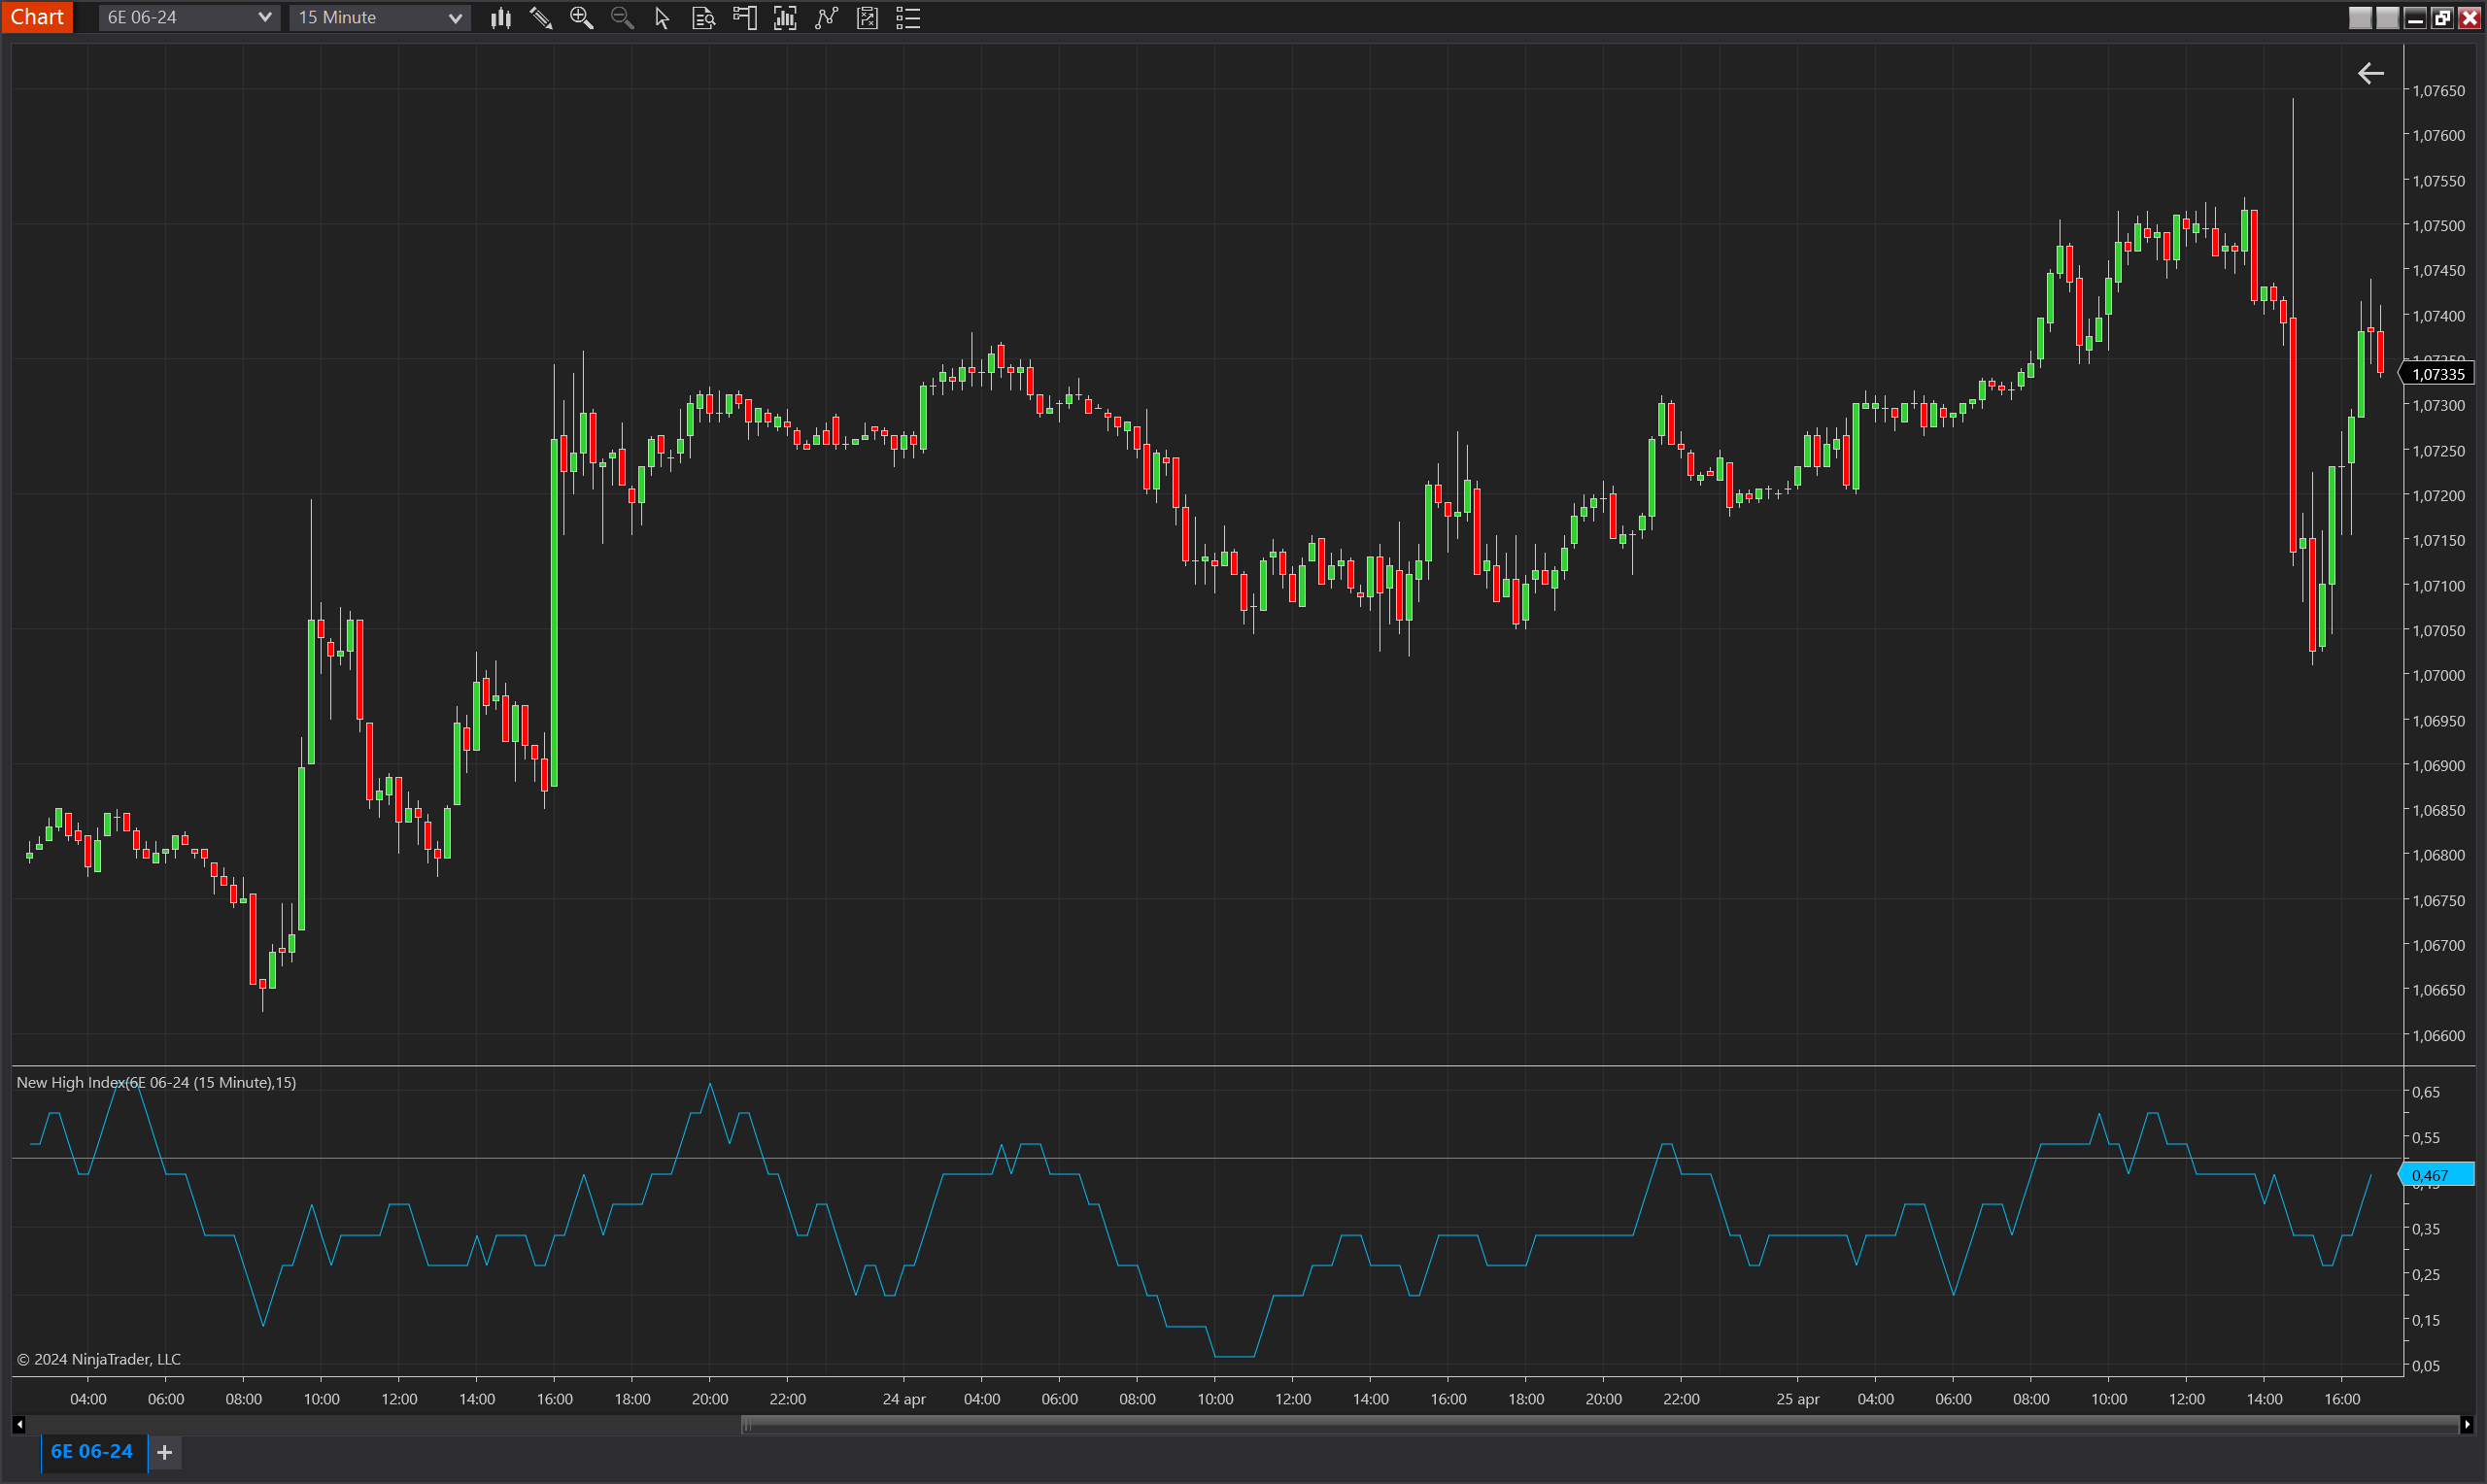Screen dimensions: 2487x1484
Task: Click the orange Chart title label
Action: pyautogui.click(x=37, y=17)
